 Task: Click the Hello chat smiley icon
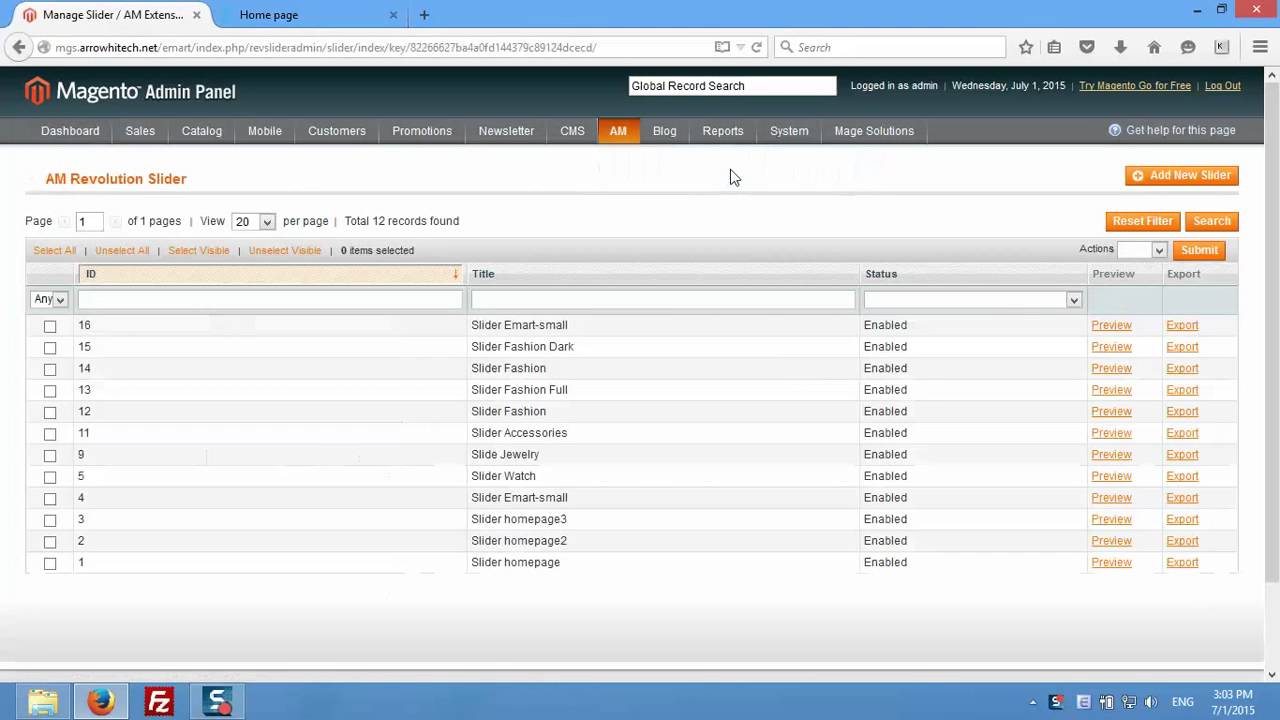pos(1188,47)
